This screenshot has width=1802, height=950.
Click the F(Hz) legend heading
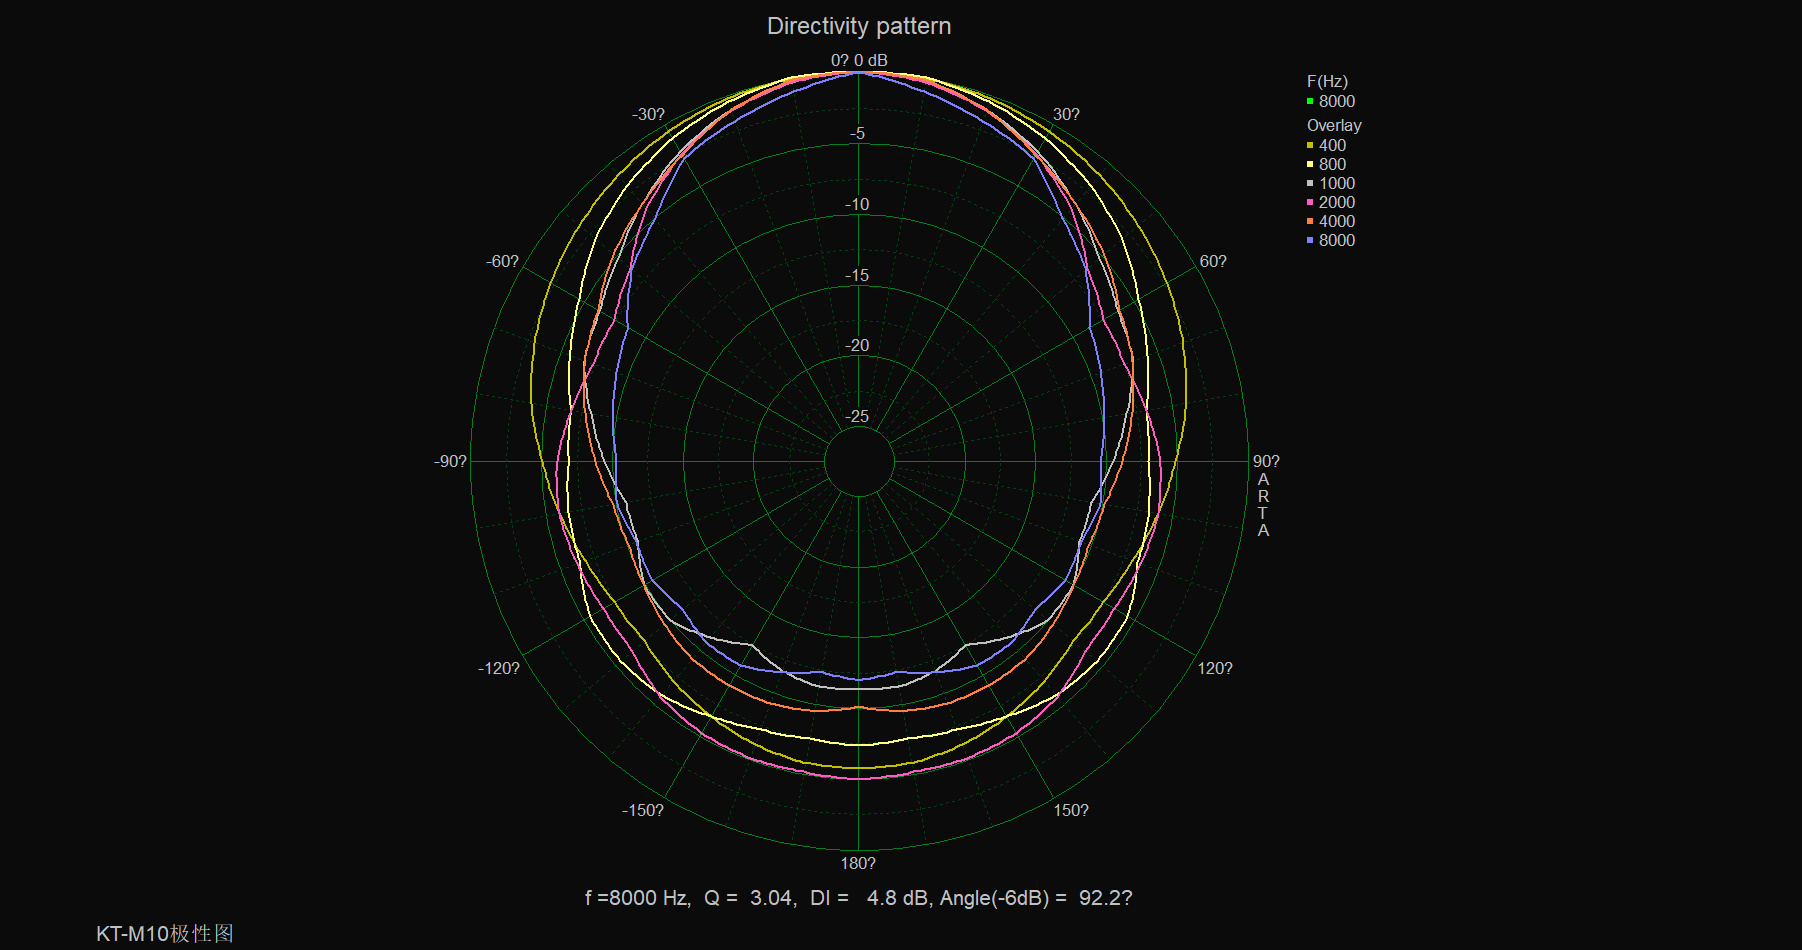[1327, 81]
